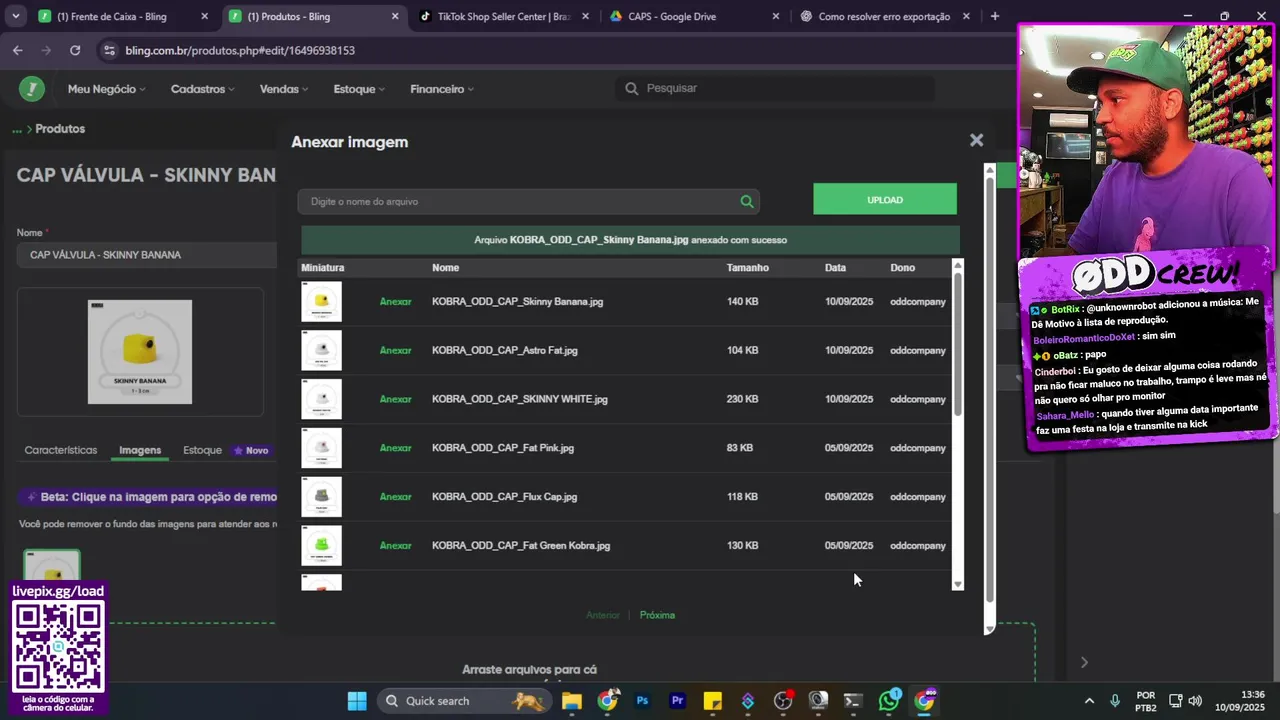Focus the file name search field
Image resolution: width=1280 pixels, height=720 pixels.
point(528,202)
